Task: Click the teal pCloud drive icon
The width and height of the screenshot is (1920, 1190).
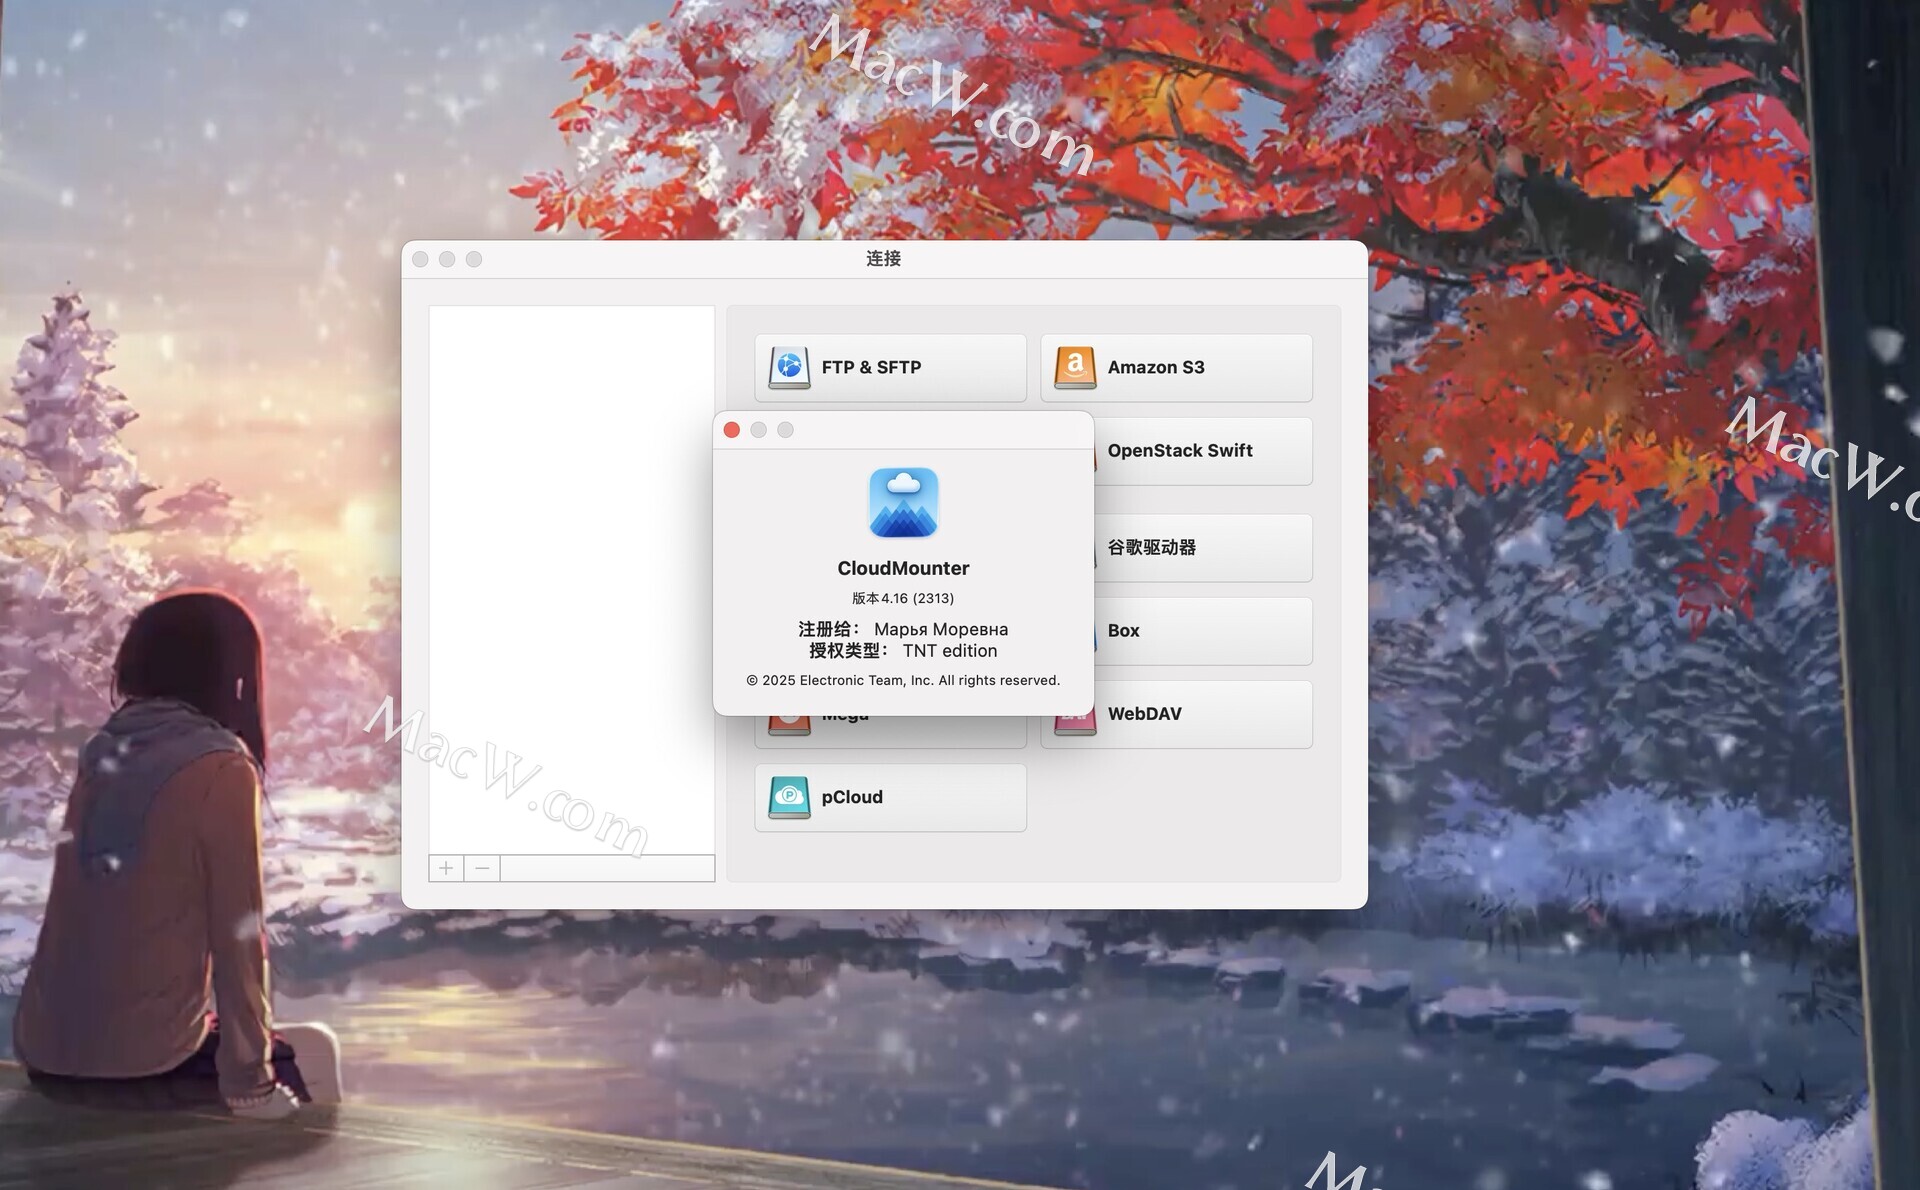Action: point(789,798)
